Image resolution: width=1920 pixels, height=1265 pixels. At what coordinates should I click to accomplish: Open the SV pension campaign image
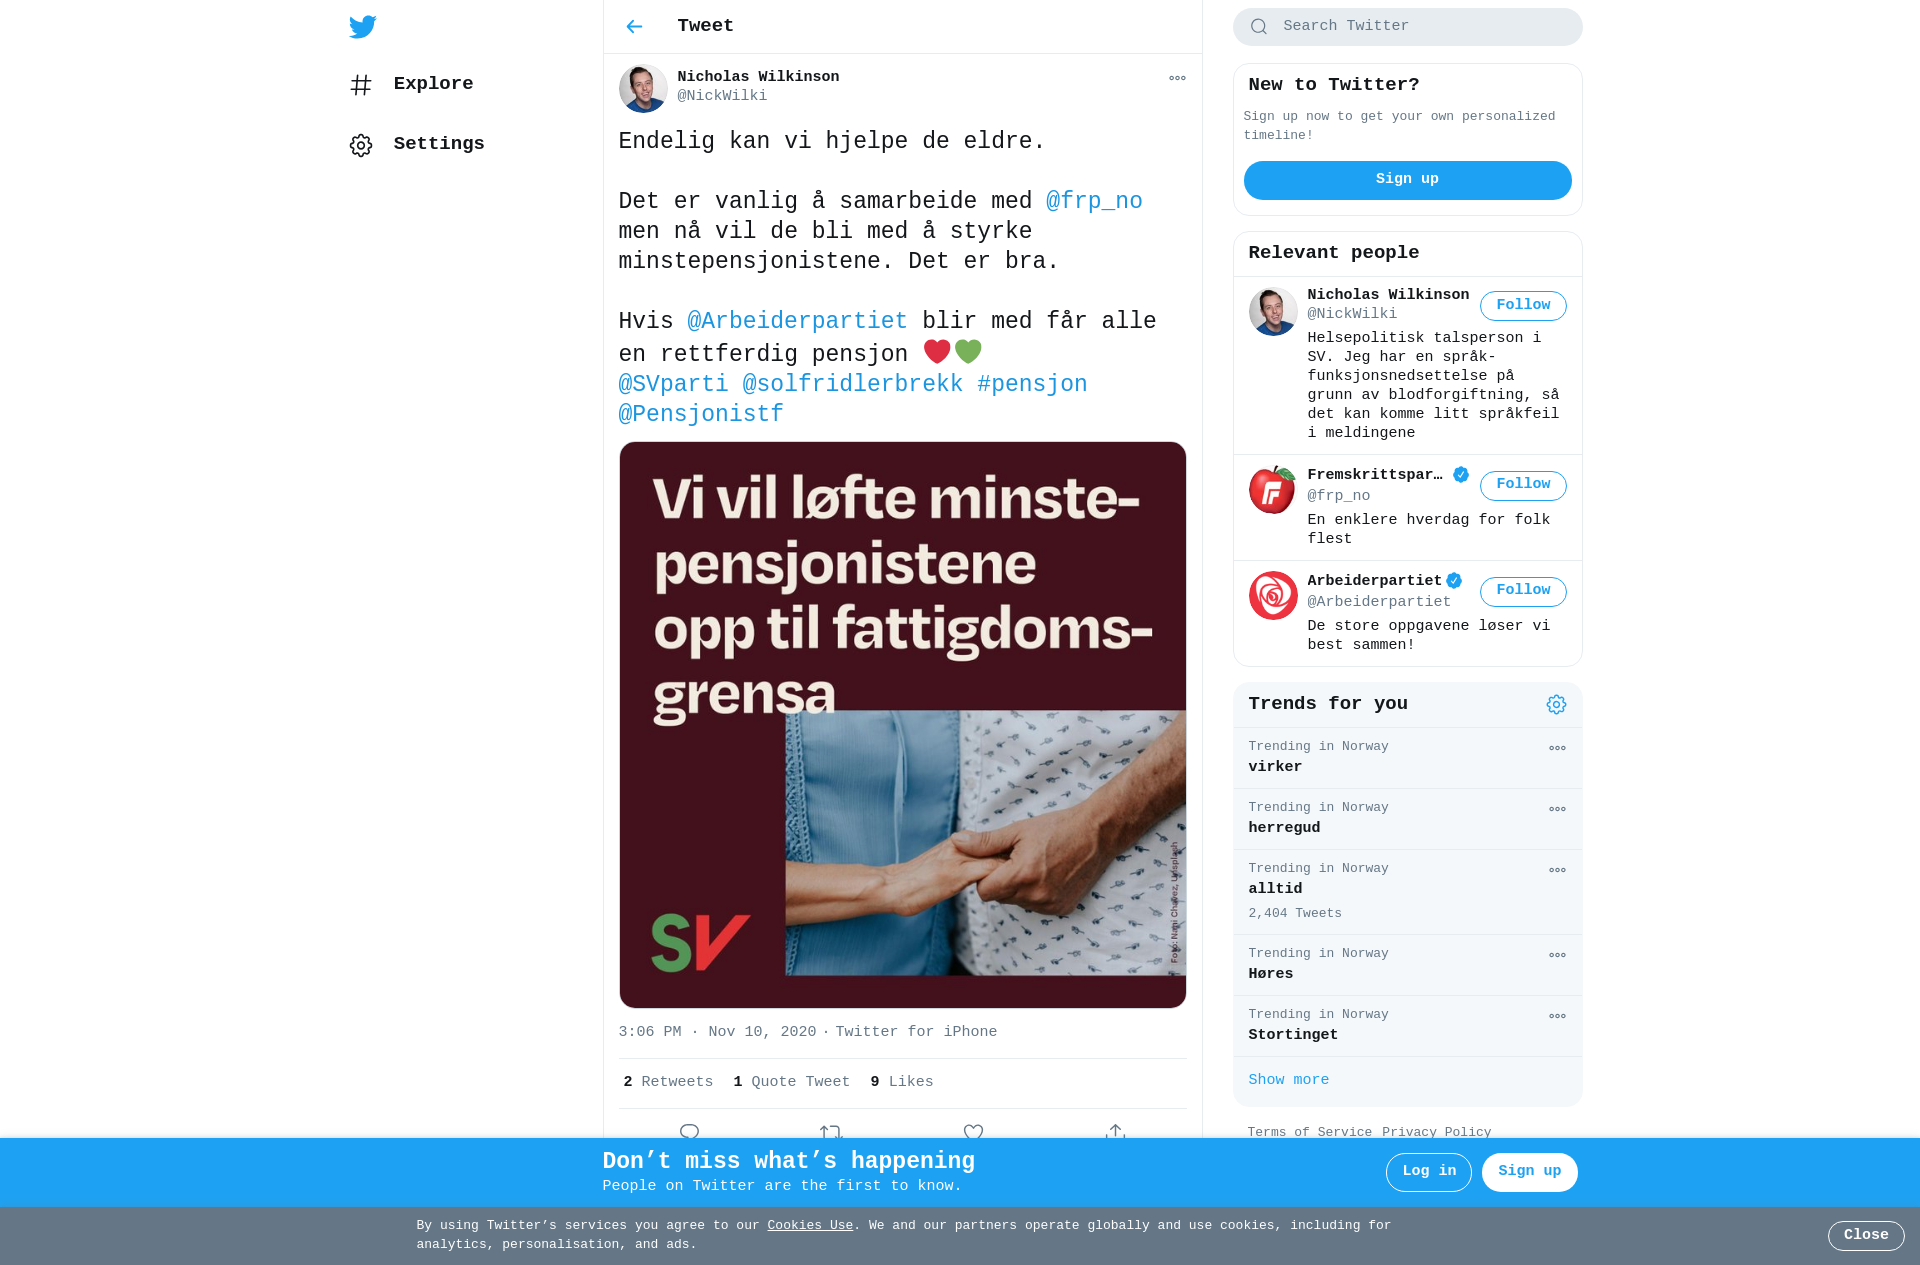point(902,725)
